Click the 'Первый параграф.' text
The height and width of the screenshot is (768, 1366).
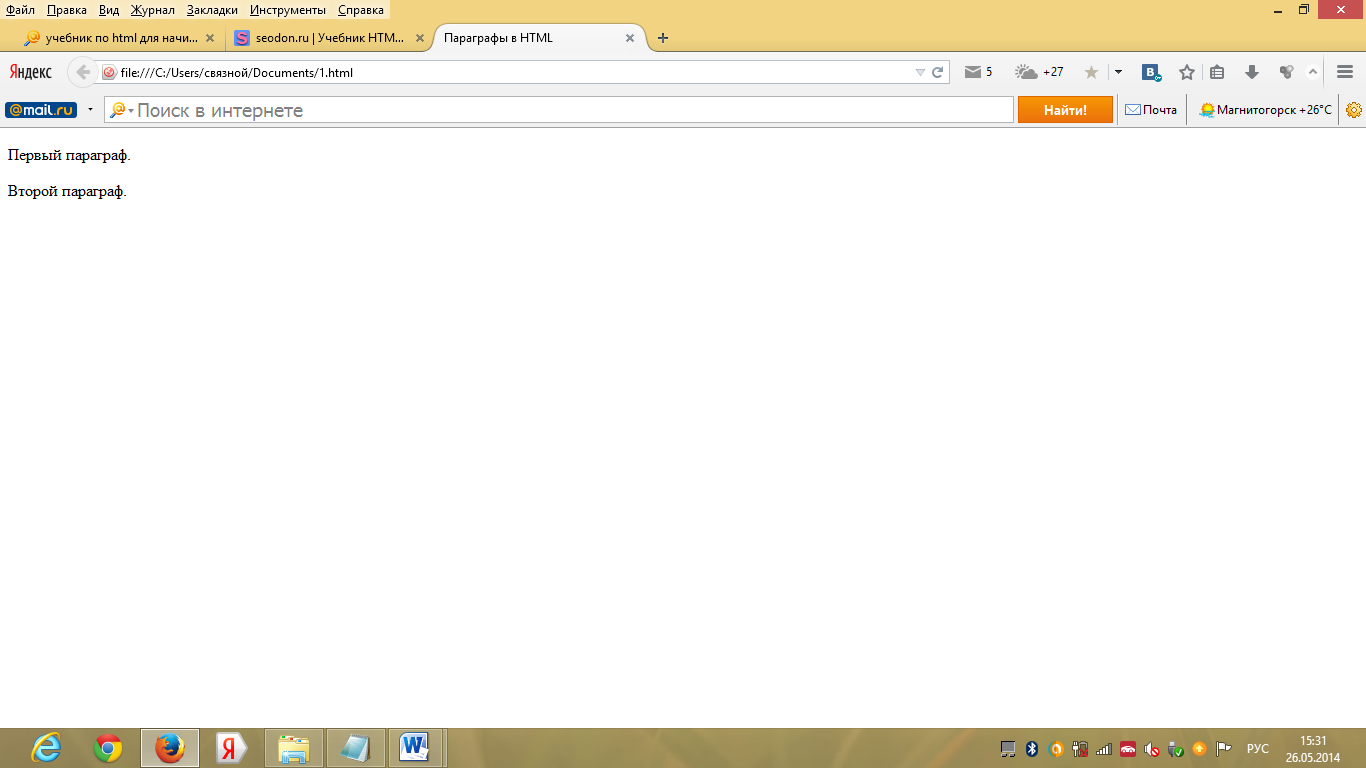(69, 155)
